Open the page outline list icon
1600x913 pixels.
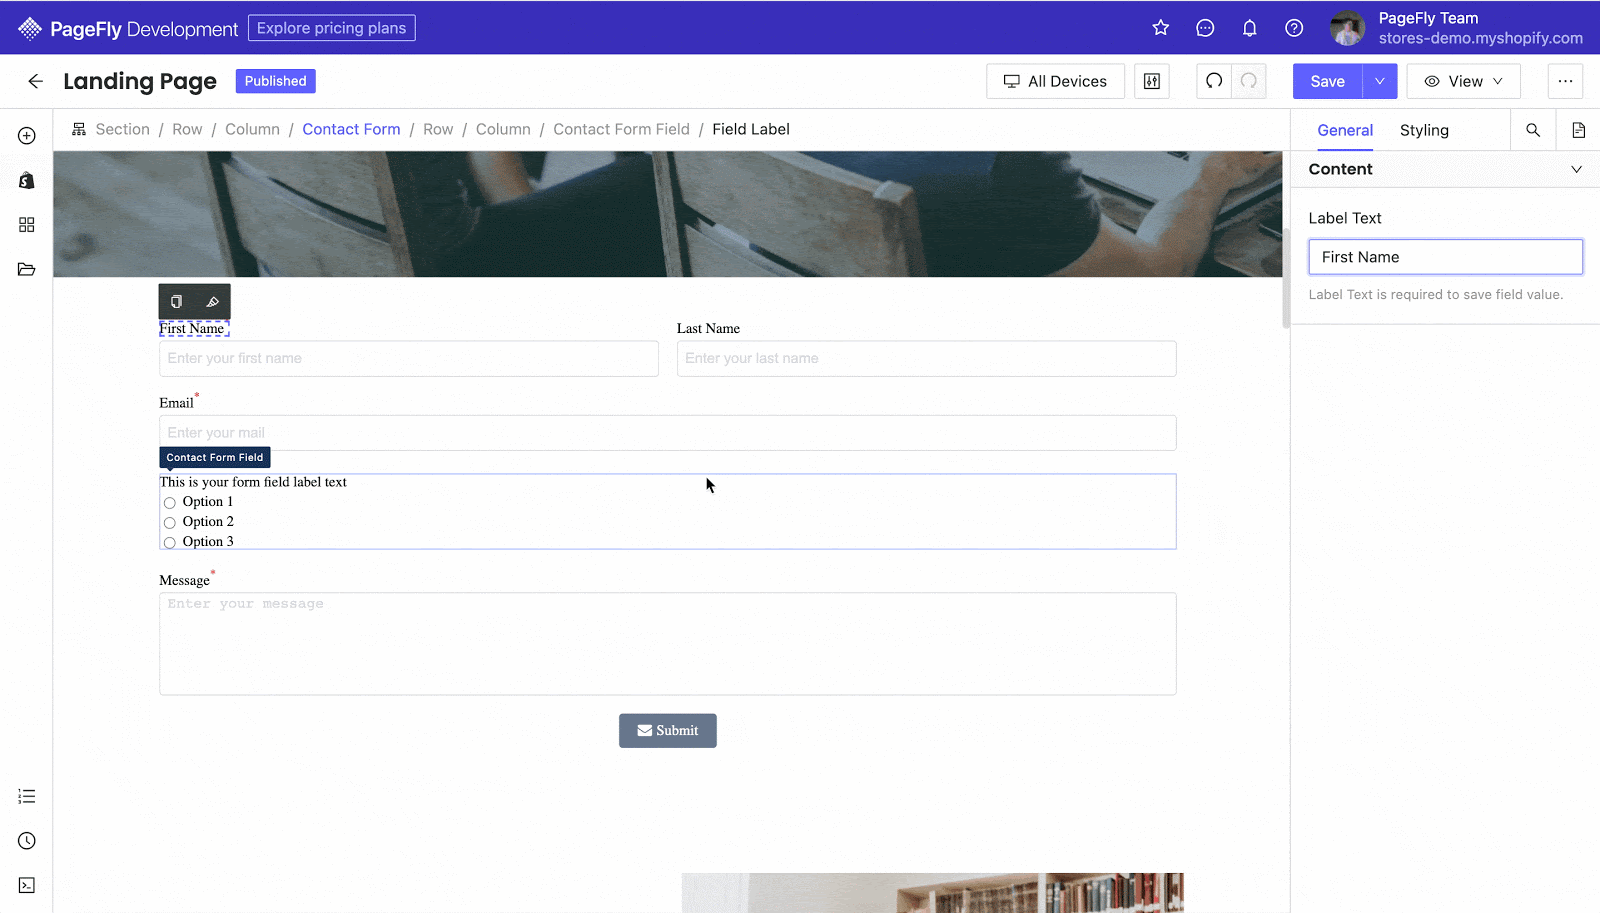[27, 796]
